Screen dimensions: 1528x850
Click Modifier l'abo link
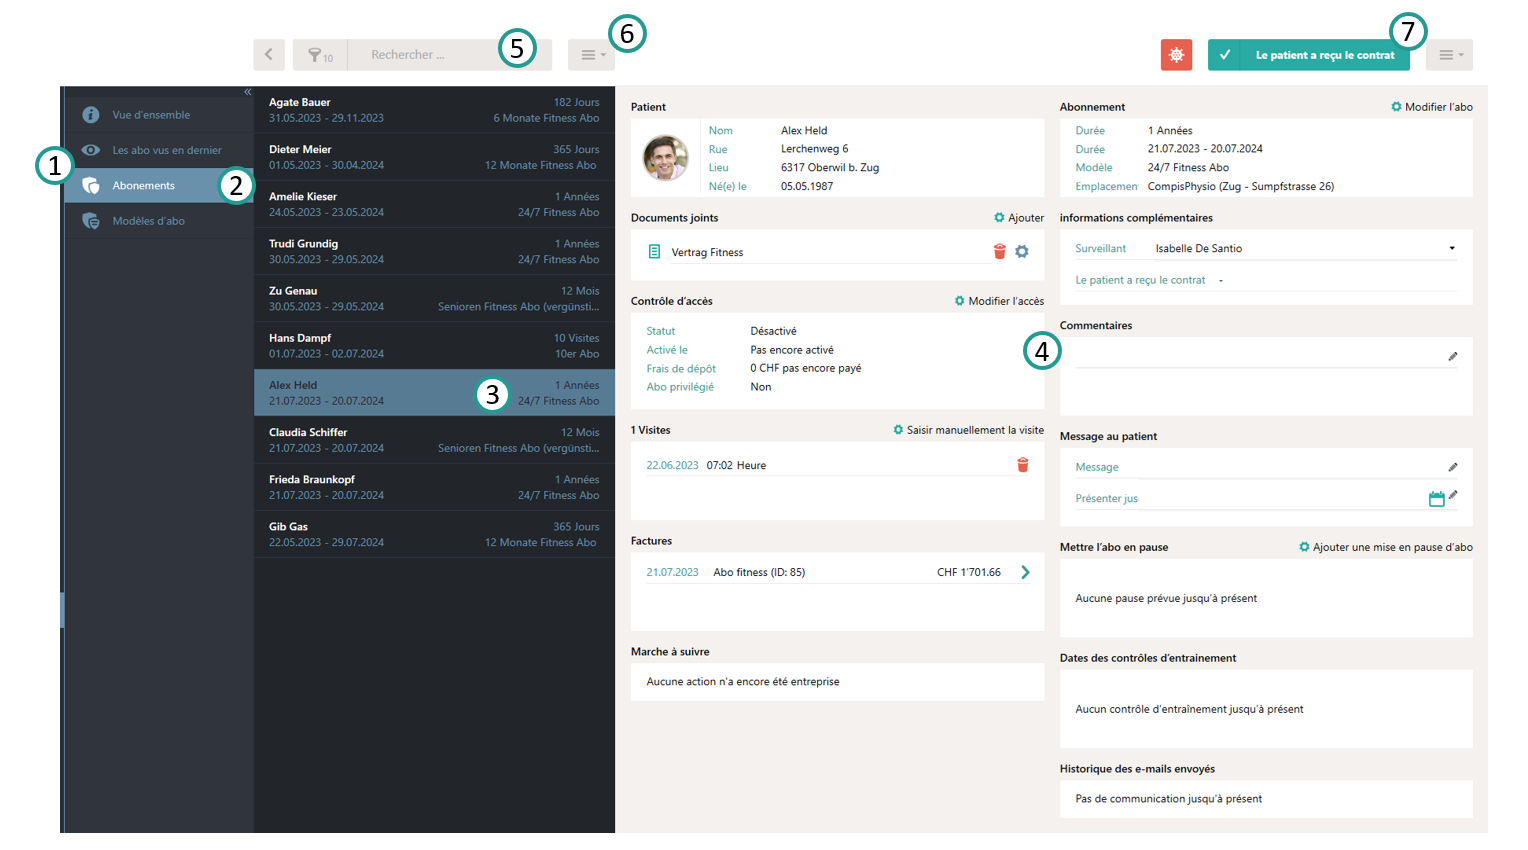pyautogui.click(x=1432, y=107)
